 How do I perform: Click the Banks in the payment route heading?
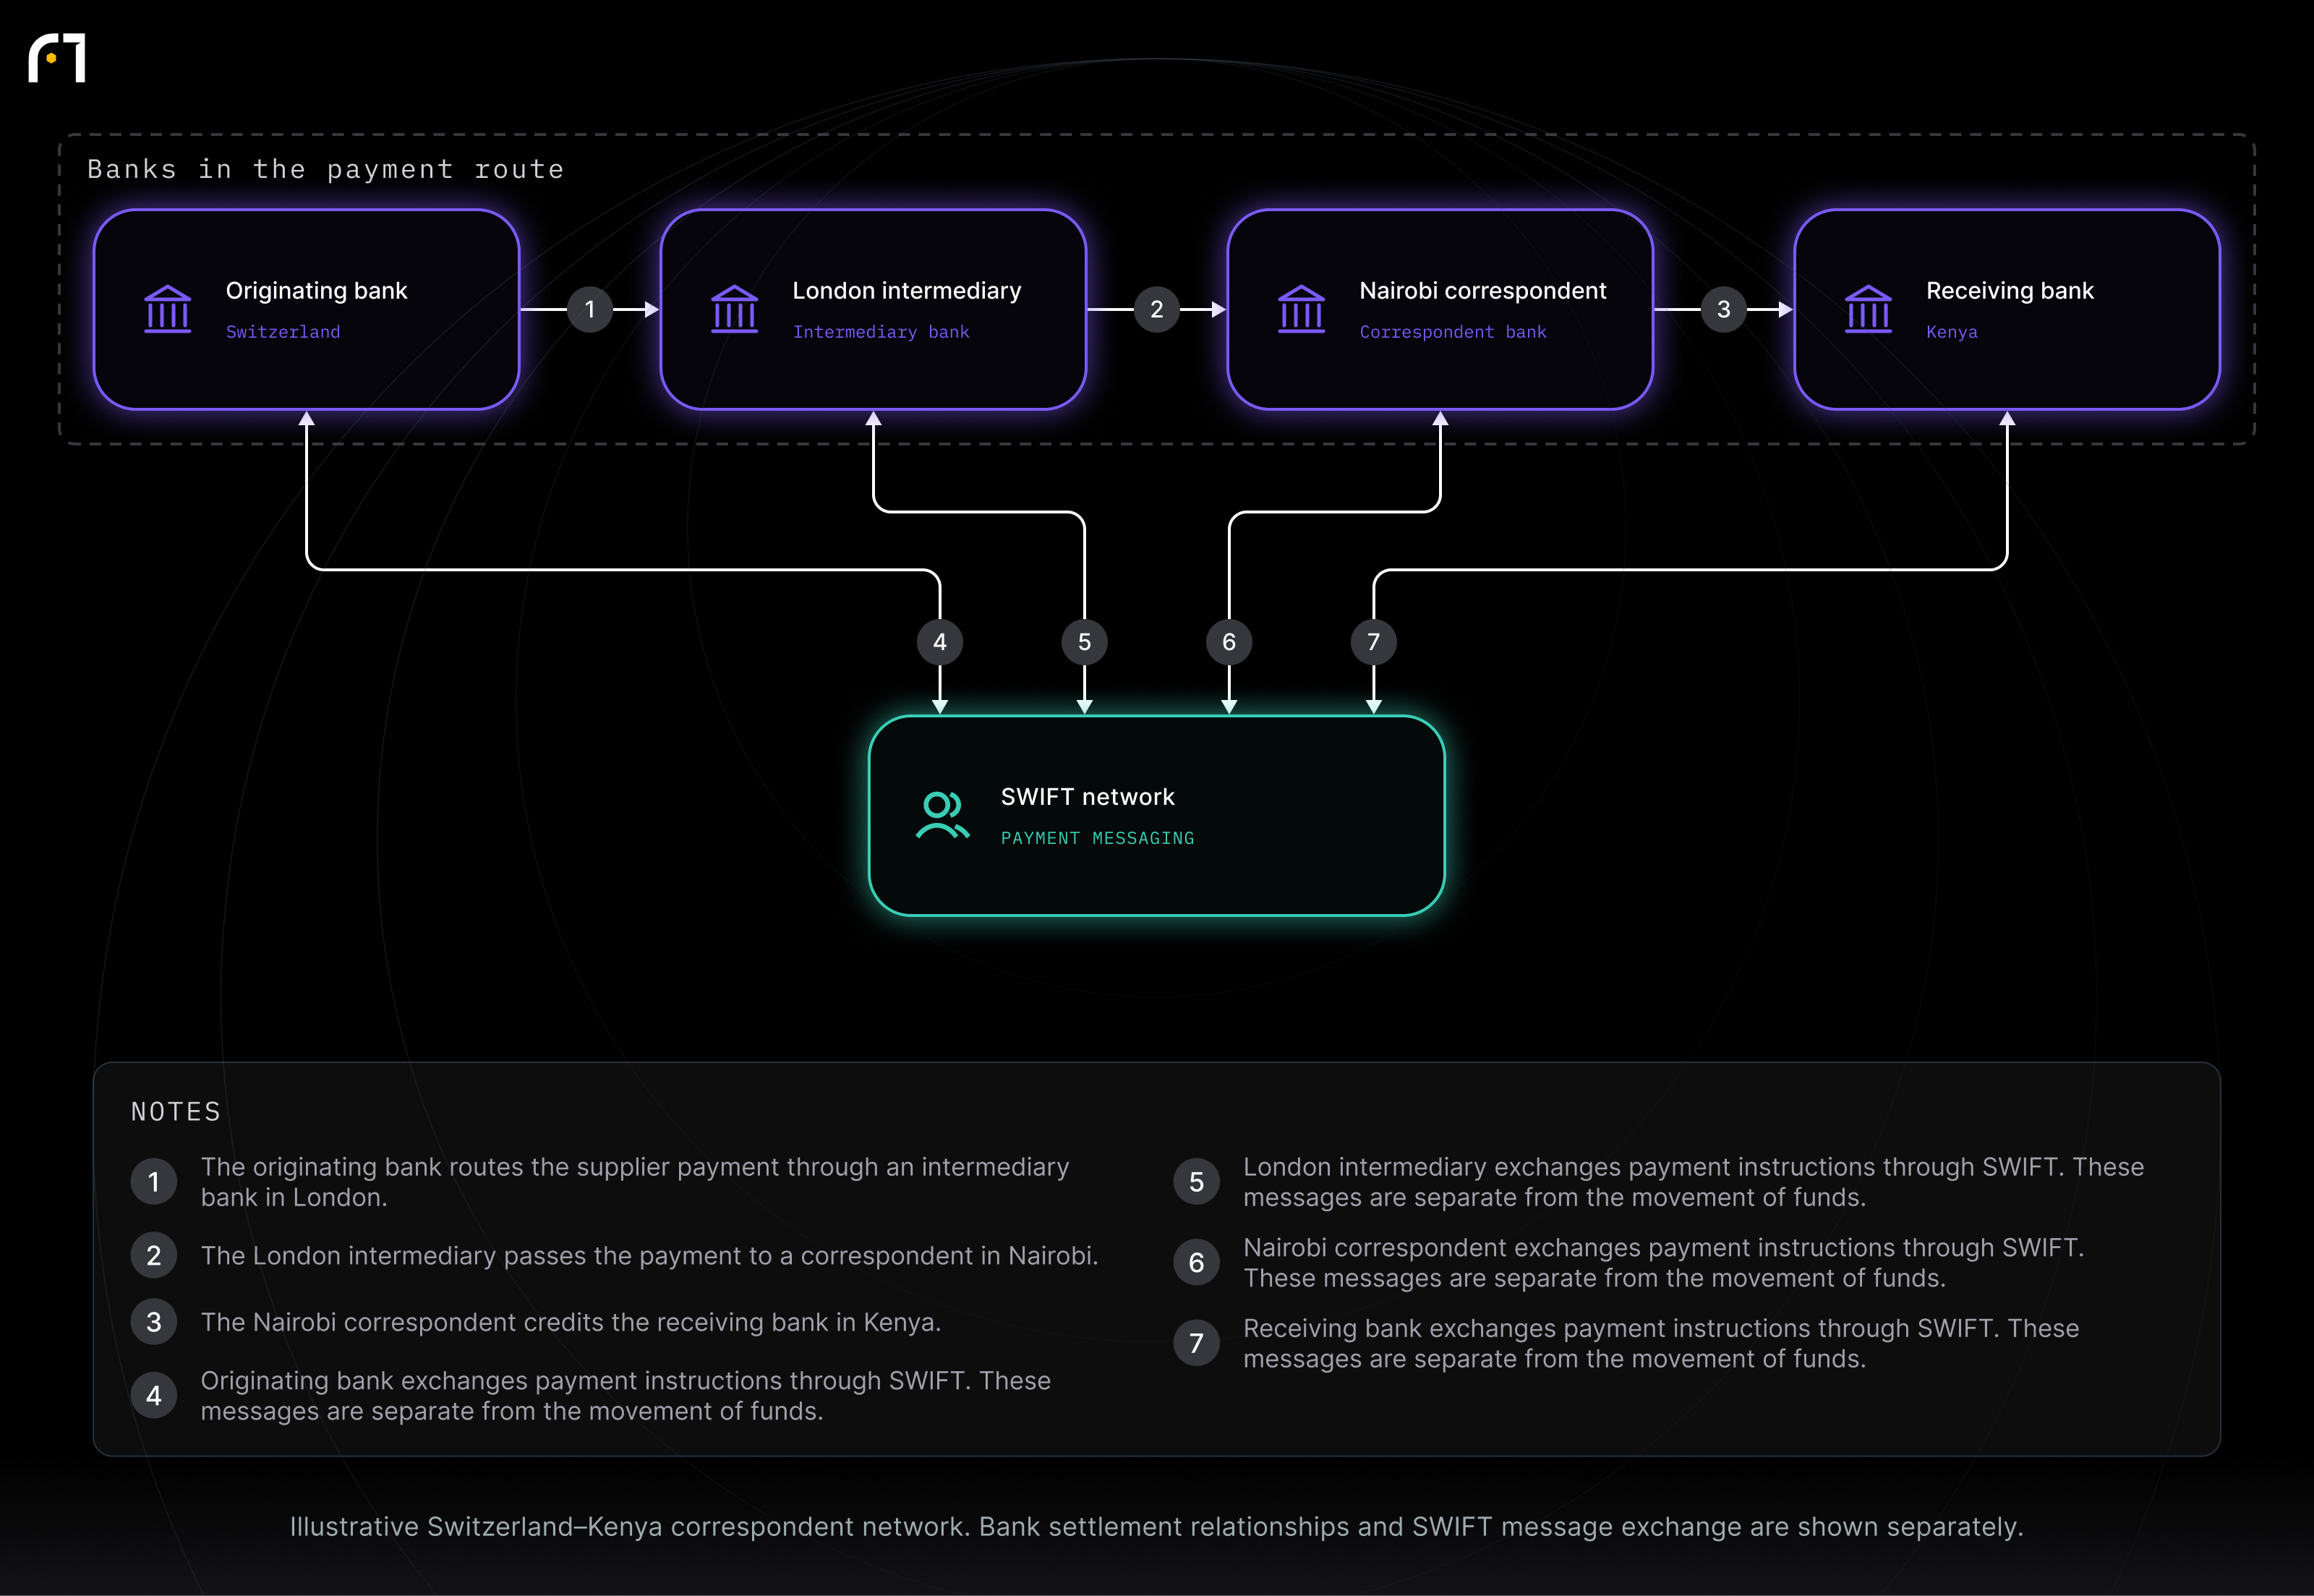[x=326, y=169]
